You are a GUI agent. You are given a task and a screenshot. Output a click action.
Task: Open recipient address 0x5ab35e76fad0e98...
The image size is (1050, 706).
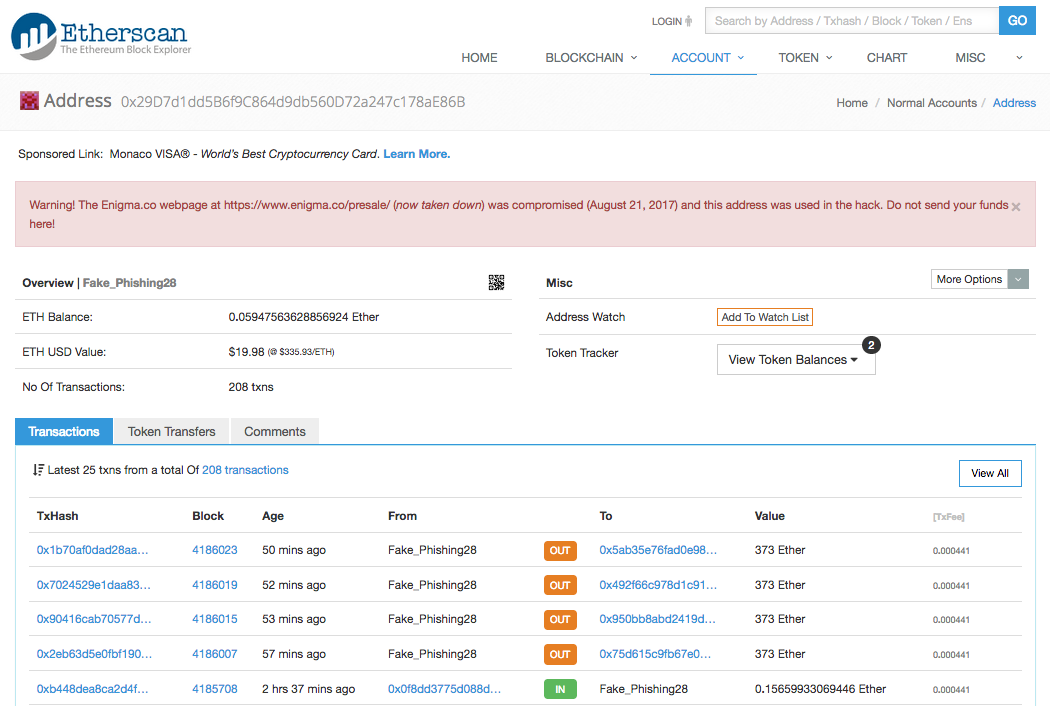click(658, 550)
